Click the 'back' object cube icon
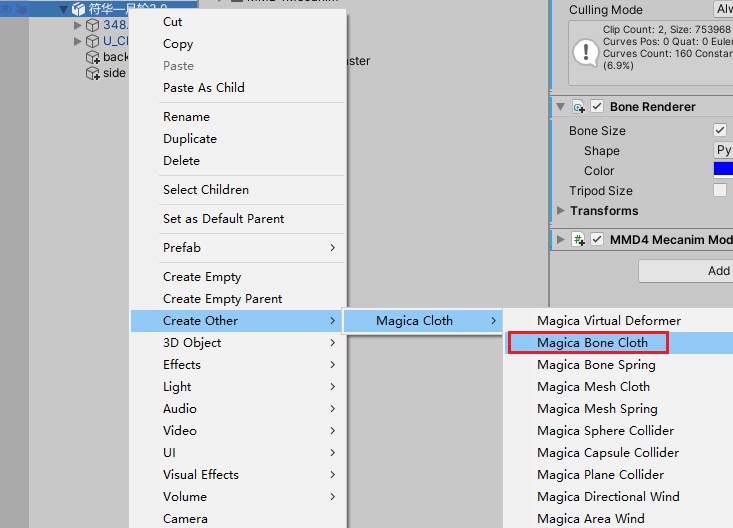733x528 pixels. [x=93, y=57]
